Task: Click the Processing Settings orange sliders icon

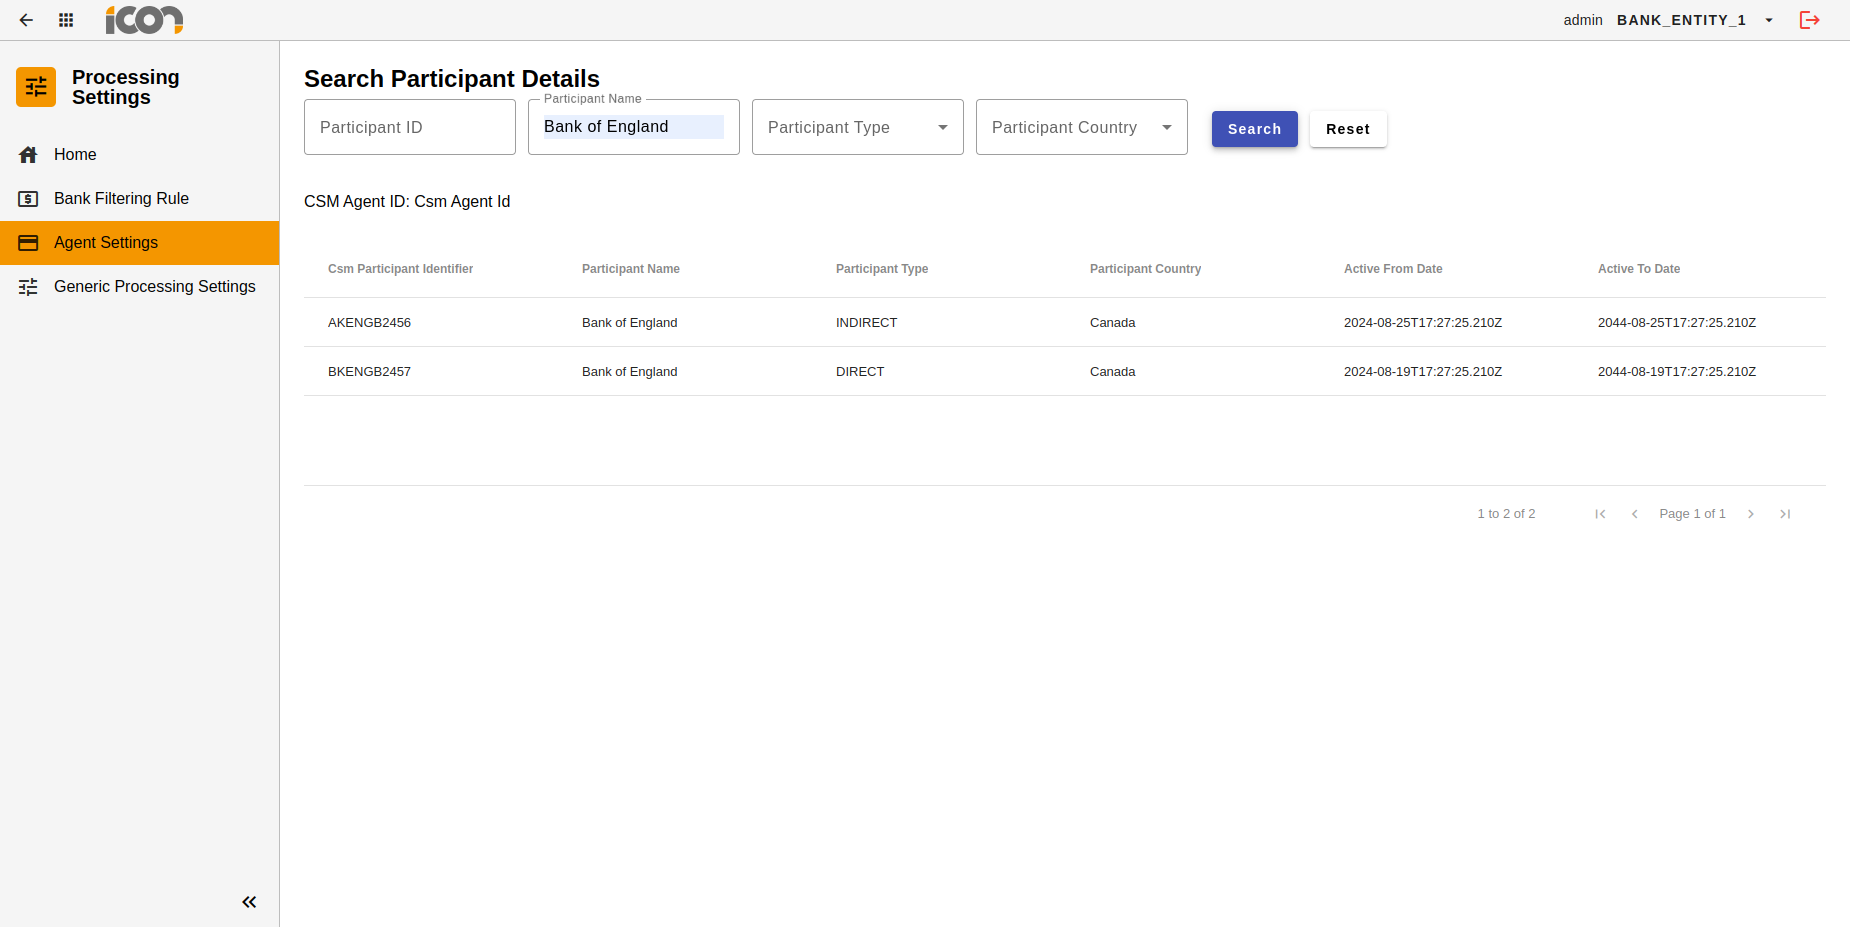Action: (36, 87)
